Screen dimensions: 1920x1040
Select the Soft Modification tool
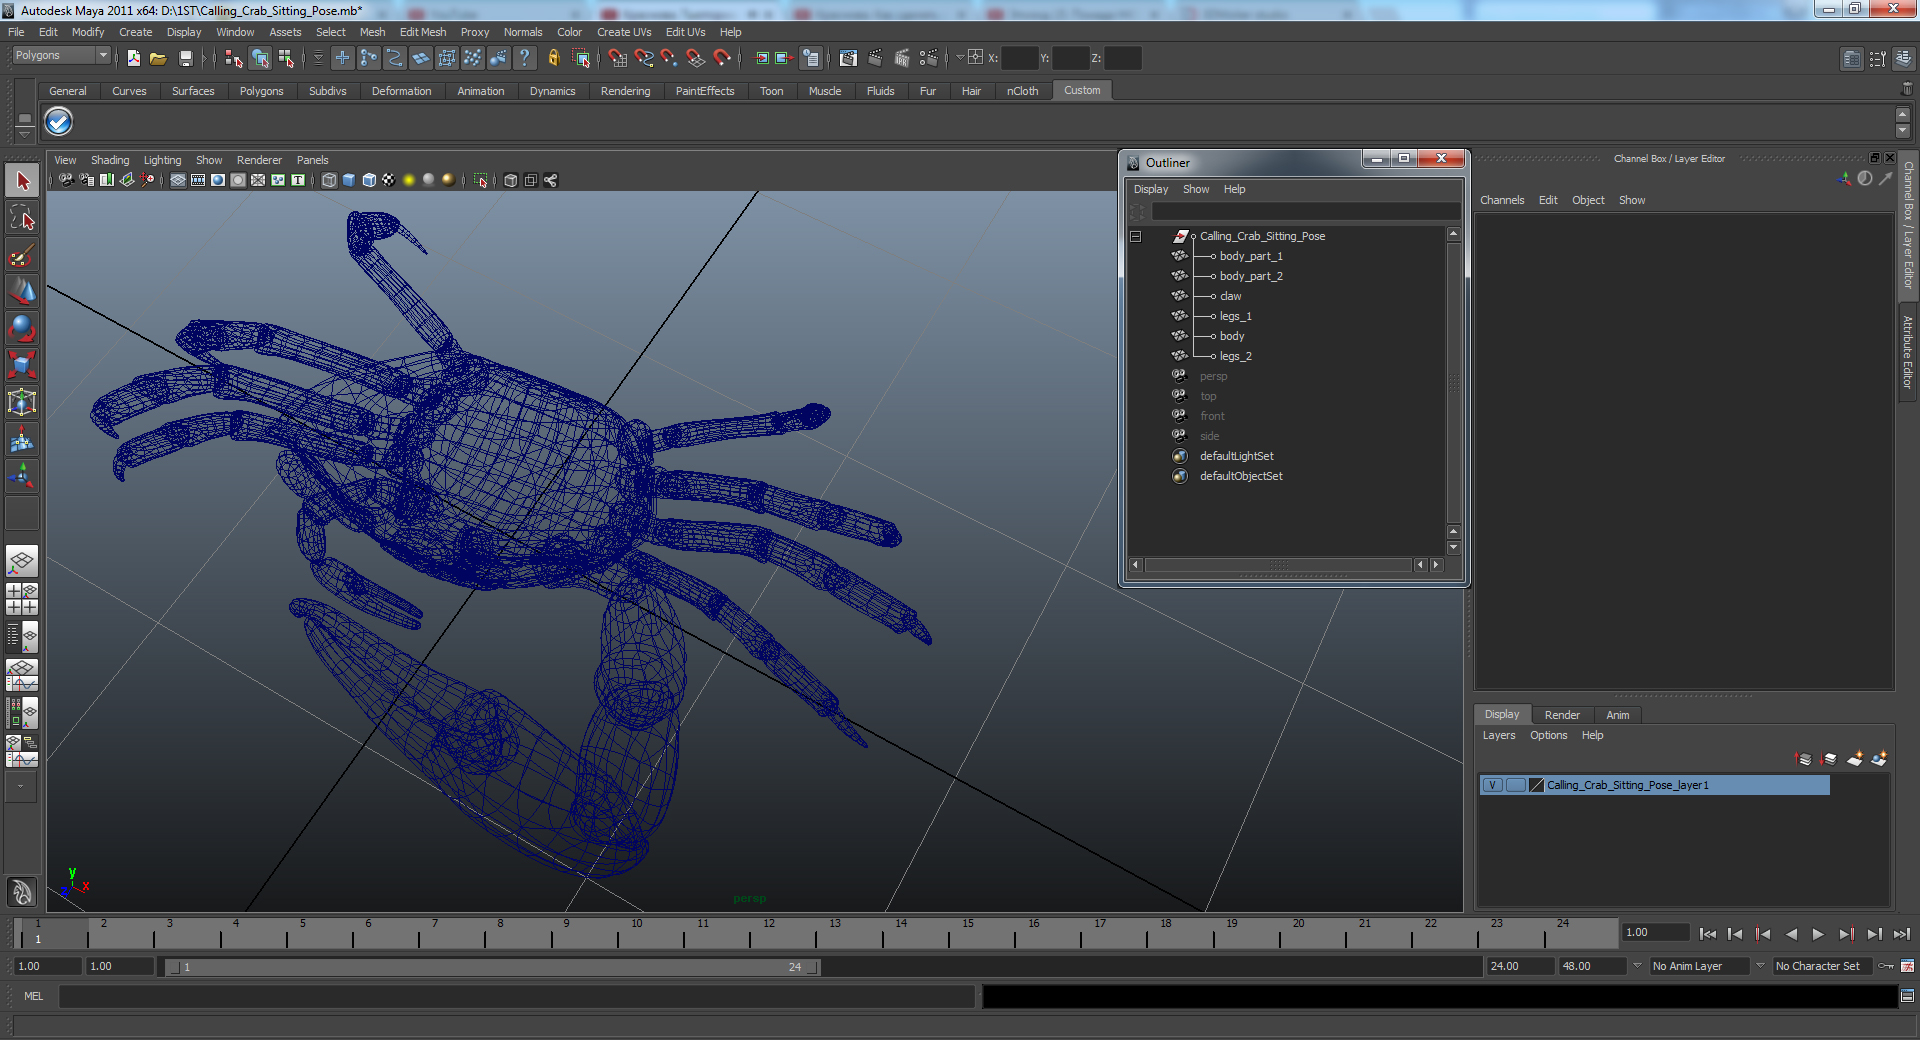22,440
